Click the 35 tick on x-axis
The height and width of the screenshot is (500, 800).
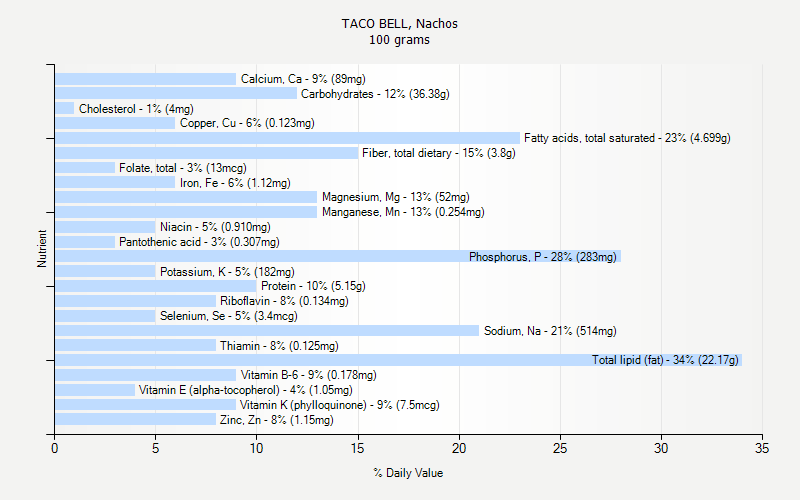click(x=762, y=449)
